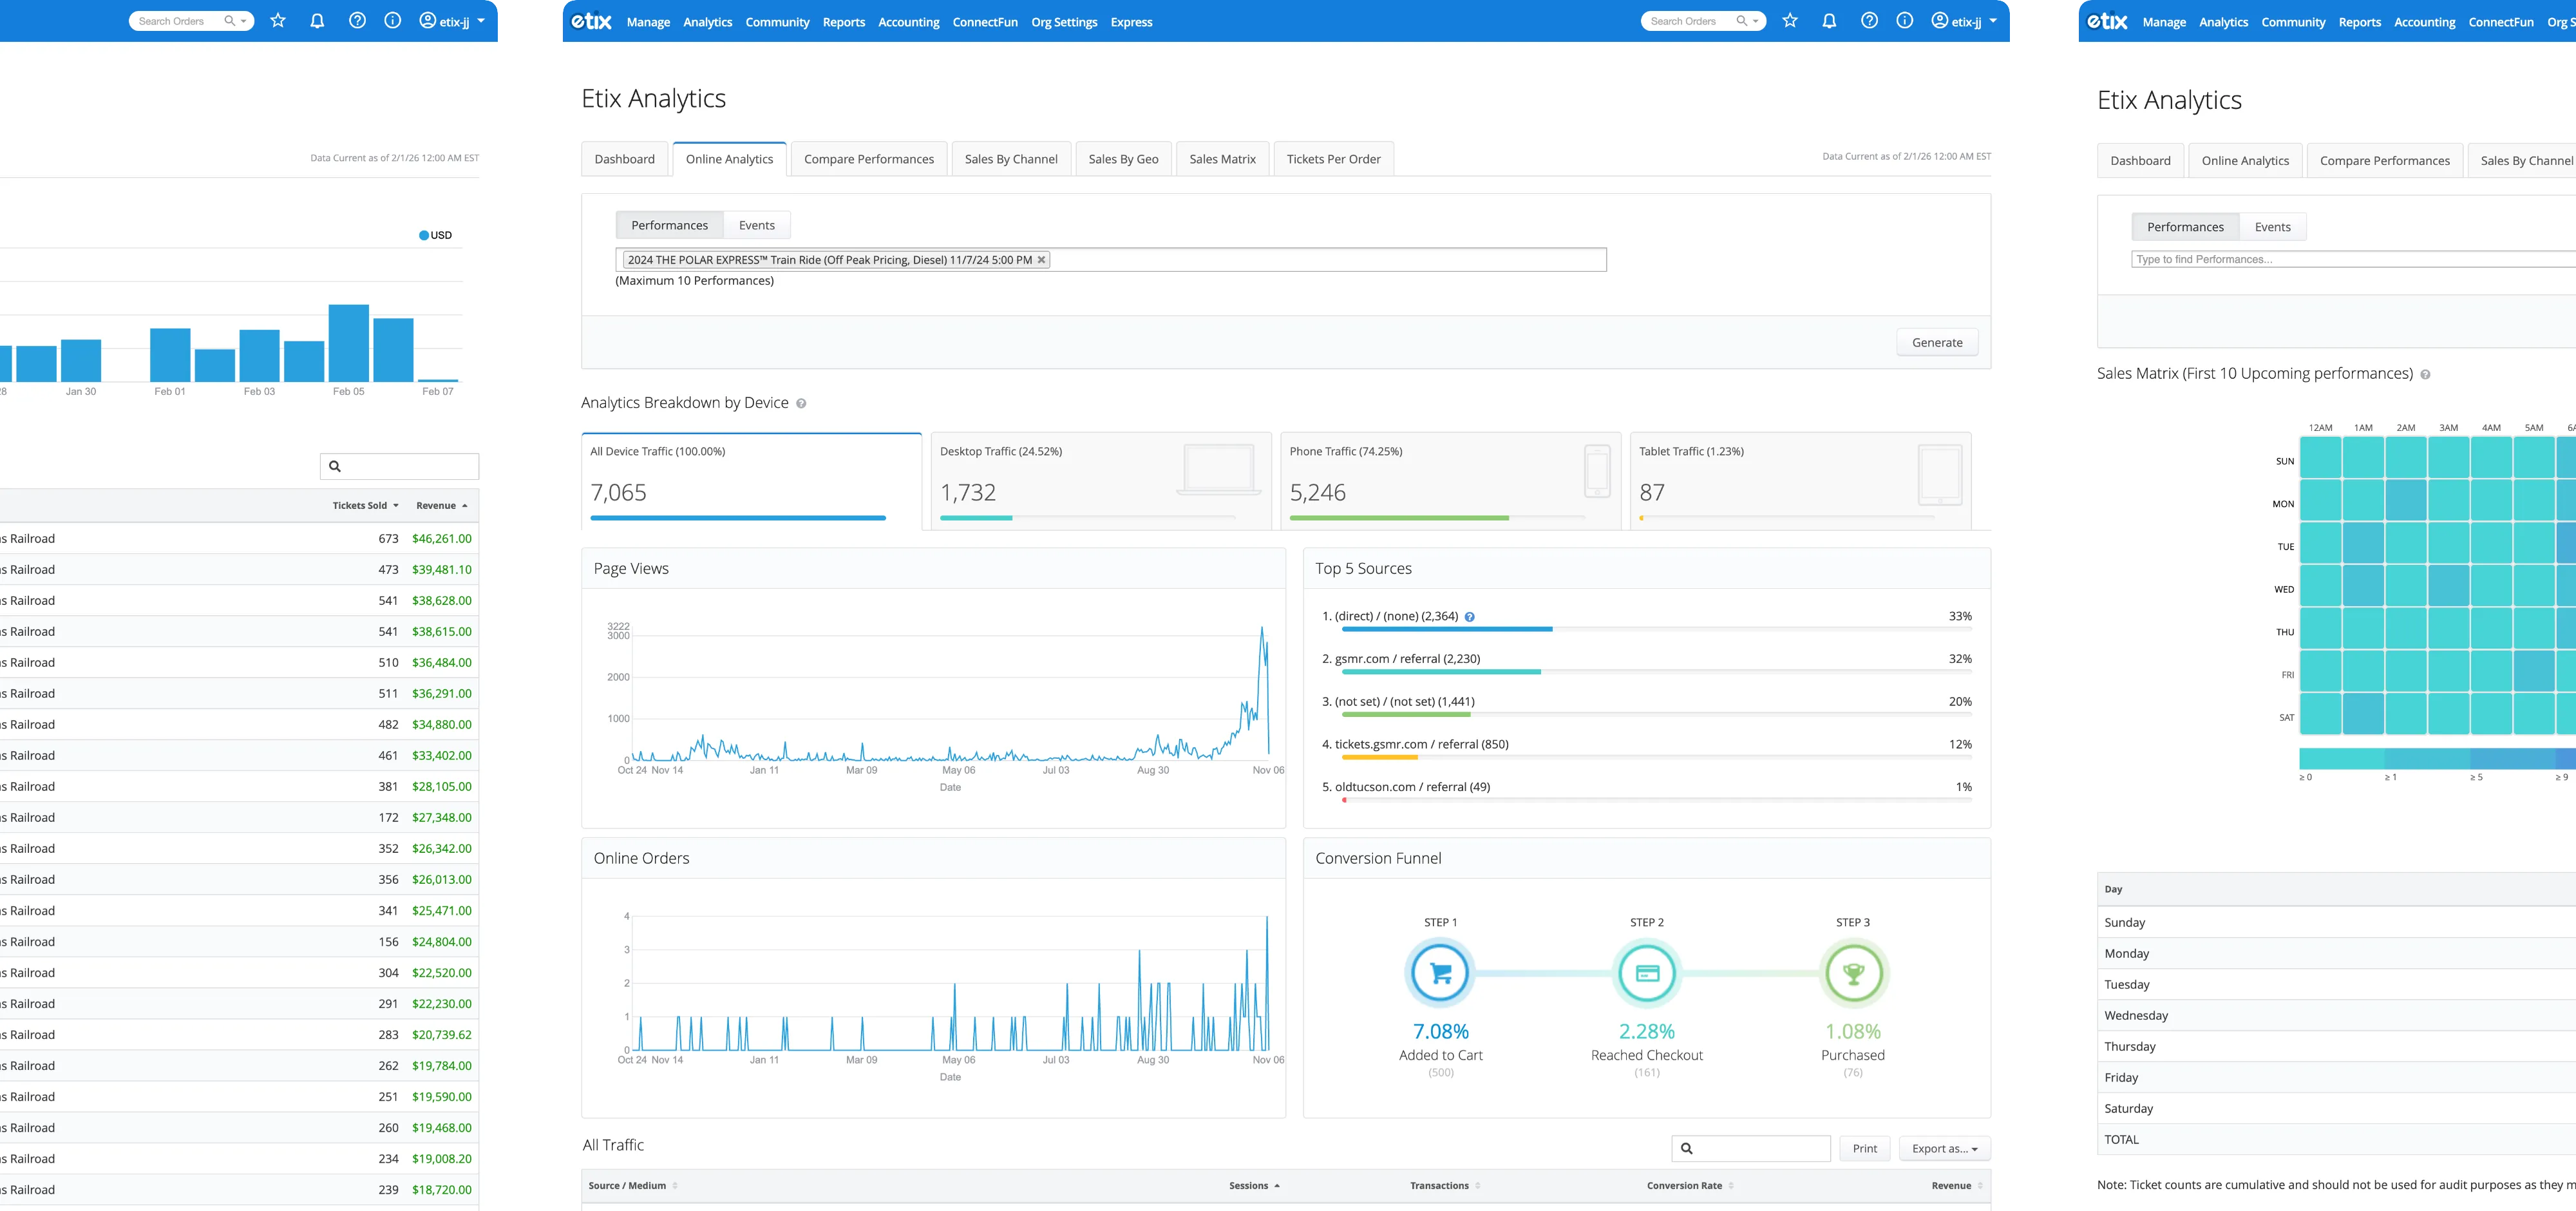Click the cart icon in conversion funnel Step 1
This screenshot has height=1211, width=2576.
1440,972
